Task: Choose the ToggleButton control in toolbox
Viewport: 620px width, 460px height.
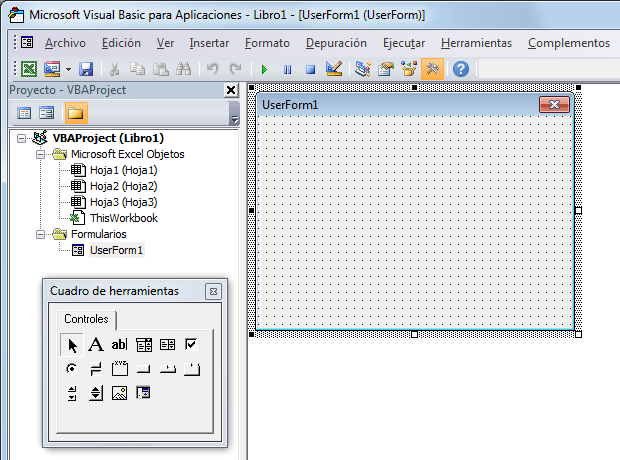Action: pos(96,369)
